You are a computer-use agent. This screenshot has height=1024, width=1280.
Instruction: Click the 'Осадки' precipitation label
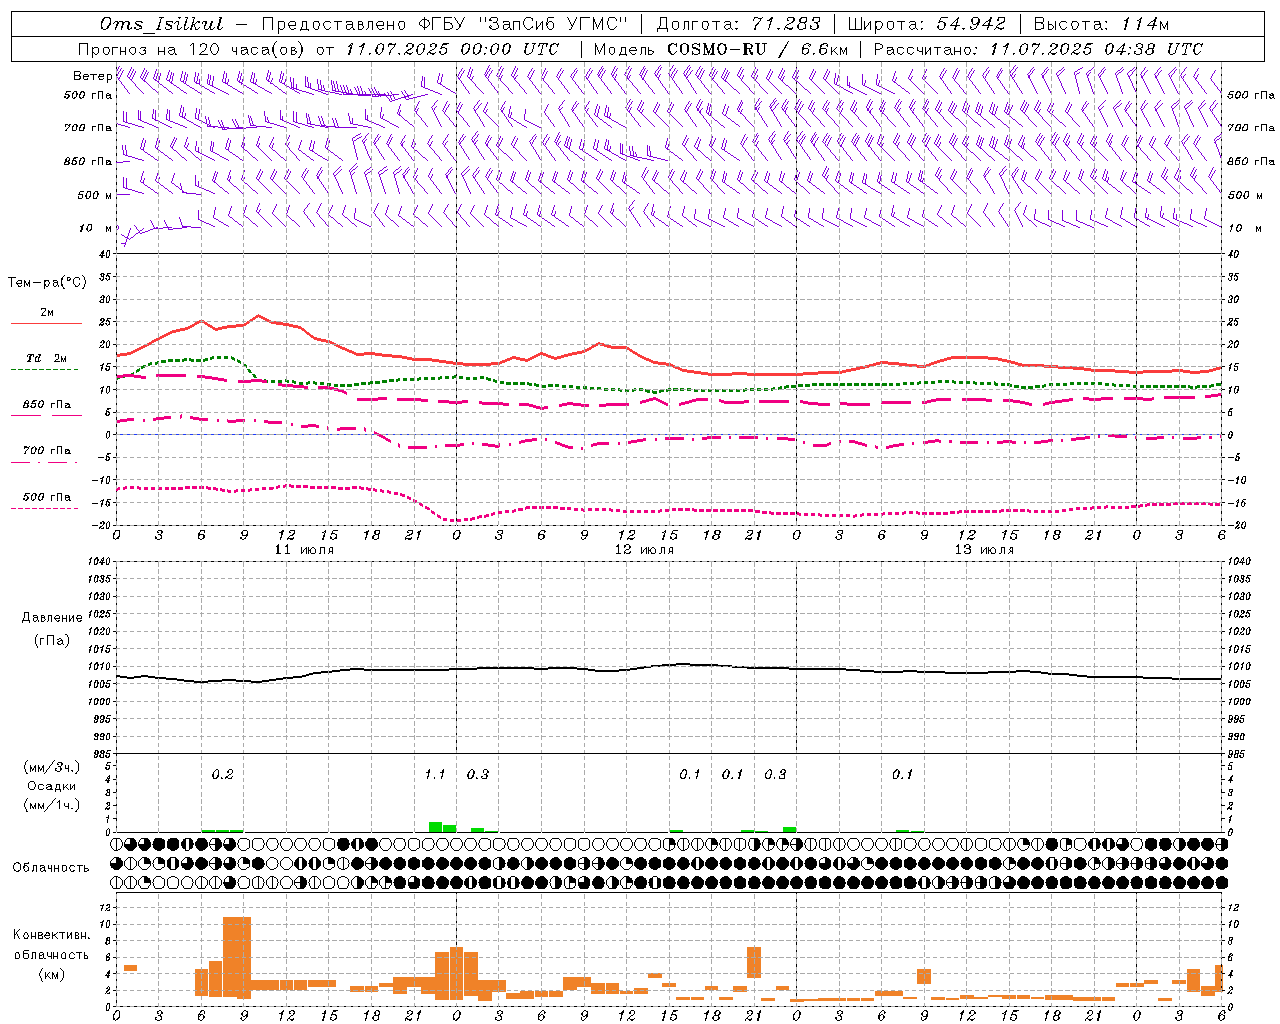coord(52,786)
